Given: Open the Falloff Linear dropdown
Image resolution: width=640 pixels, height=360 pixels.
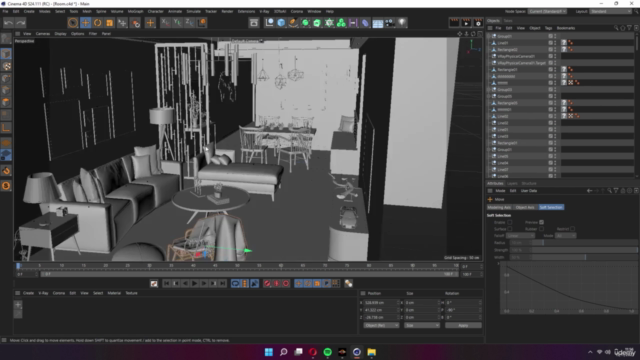Looking at the screenshot, I should click(x=520, y=236).
